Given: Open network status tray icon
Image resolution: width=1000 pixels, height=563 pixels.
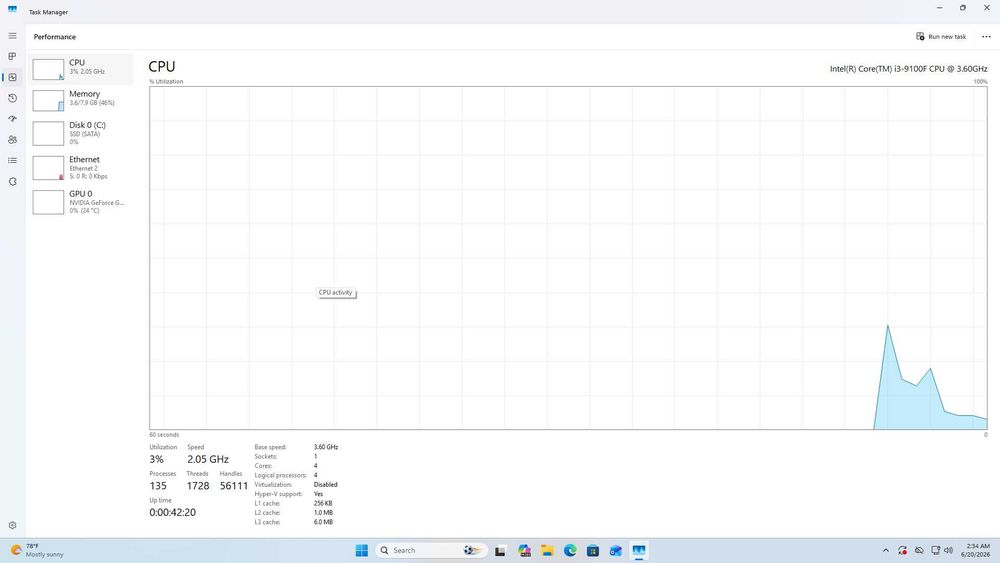Looking at the screenshot, I should [935, 550].
